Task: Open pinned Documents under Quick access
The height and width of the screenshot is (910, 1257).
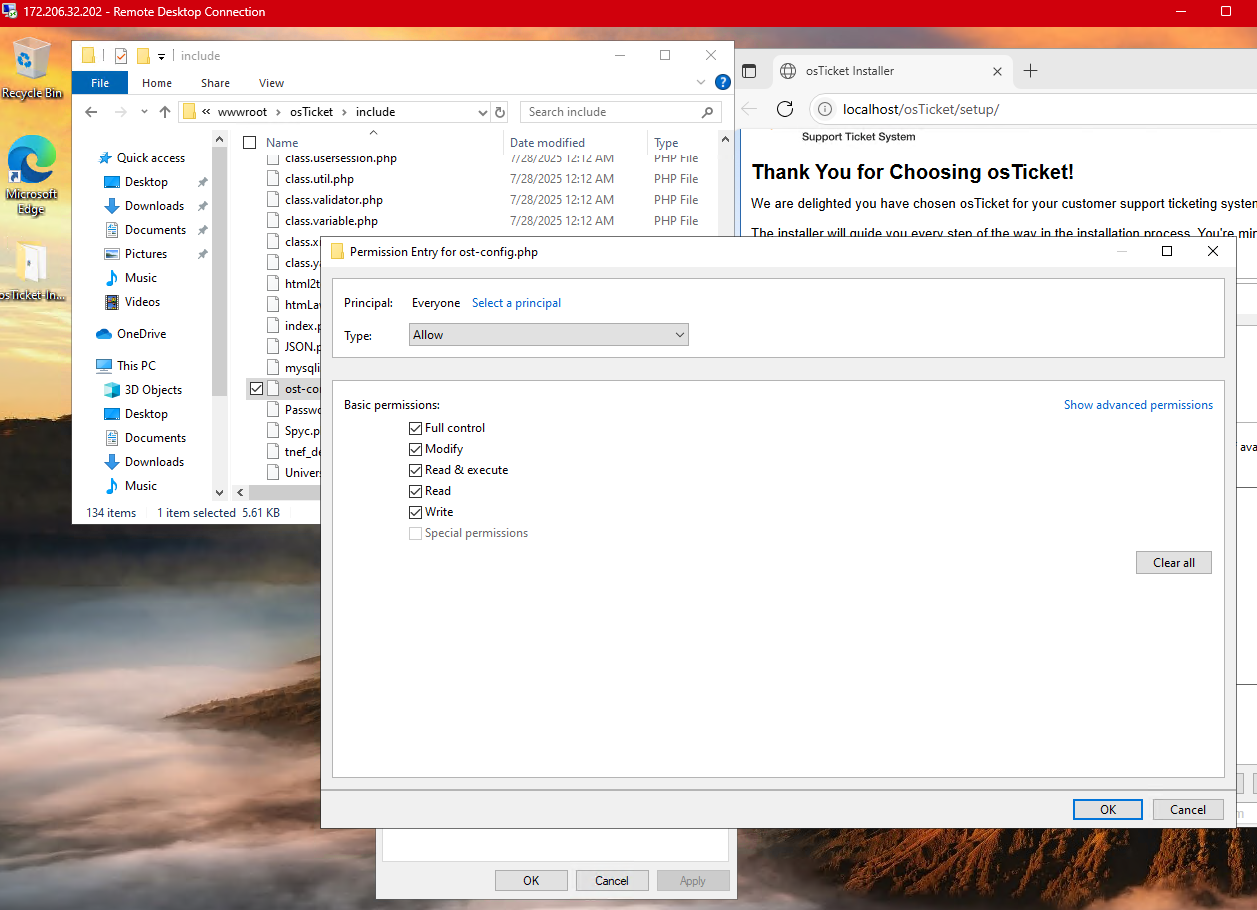Action: coord(155,230)
